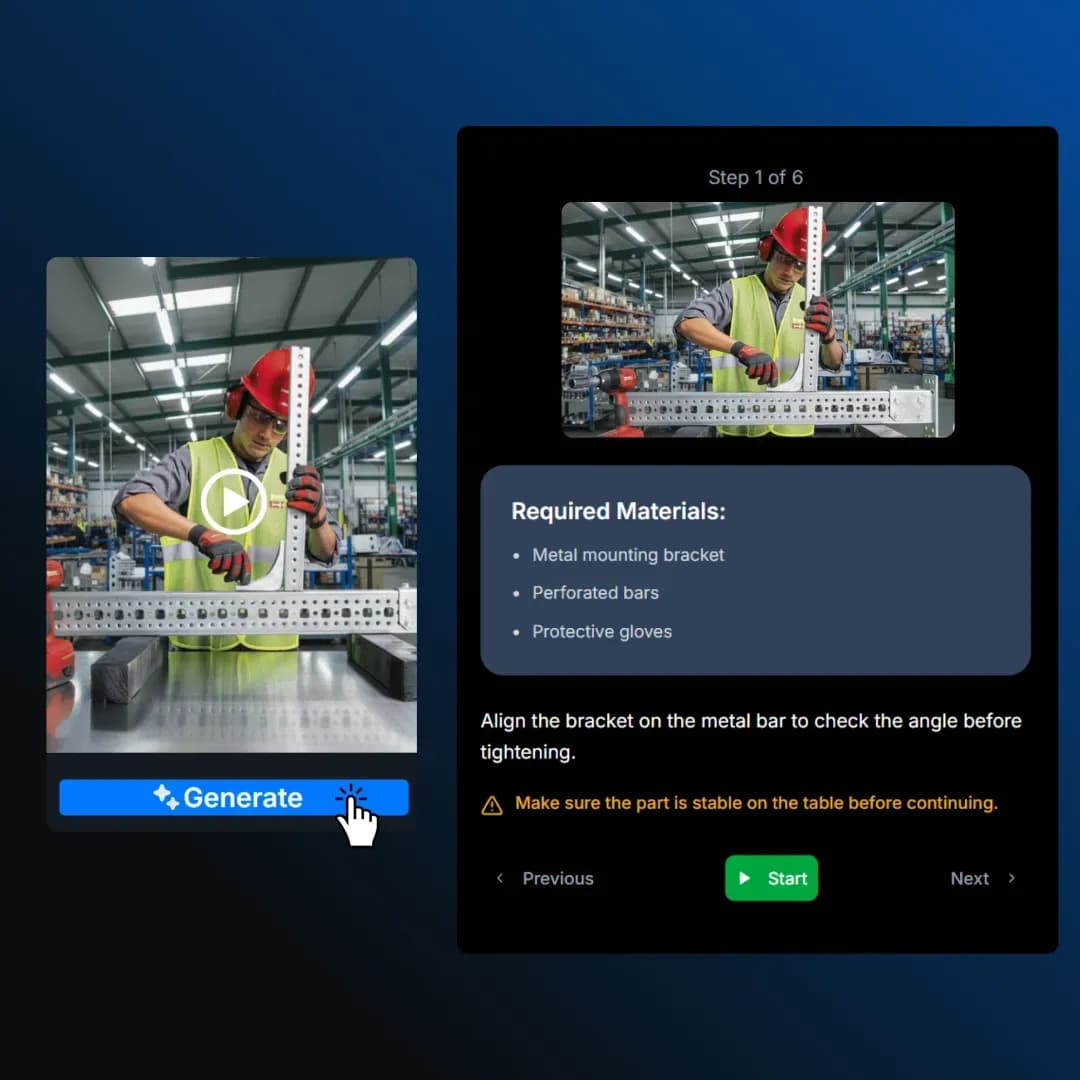Select the Perforated bars list item
This screenshot has width=1080, height=1080.
click(595, 593)
